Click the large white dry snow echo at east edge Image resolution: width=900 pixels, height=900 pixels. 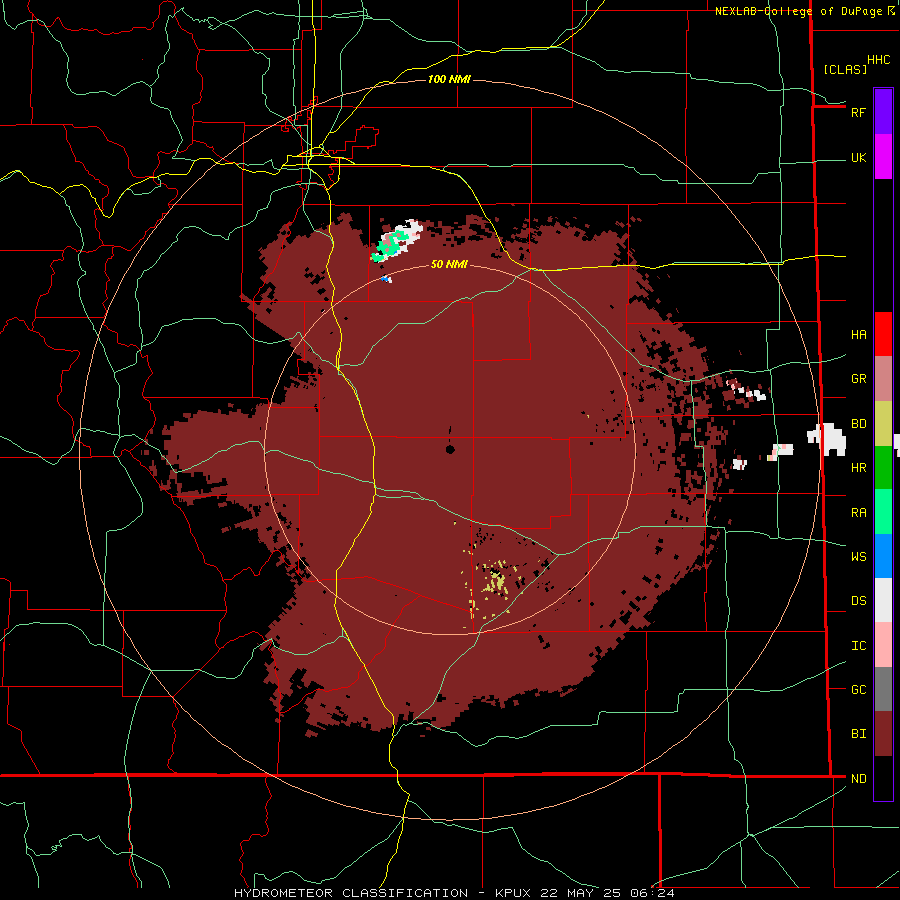pos(827,439)
